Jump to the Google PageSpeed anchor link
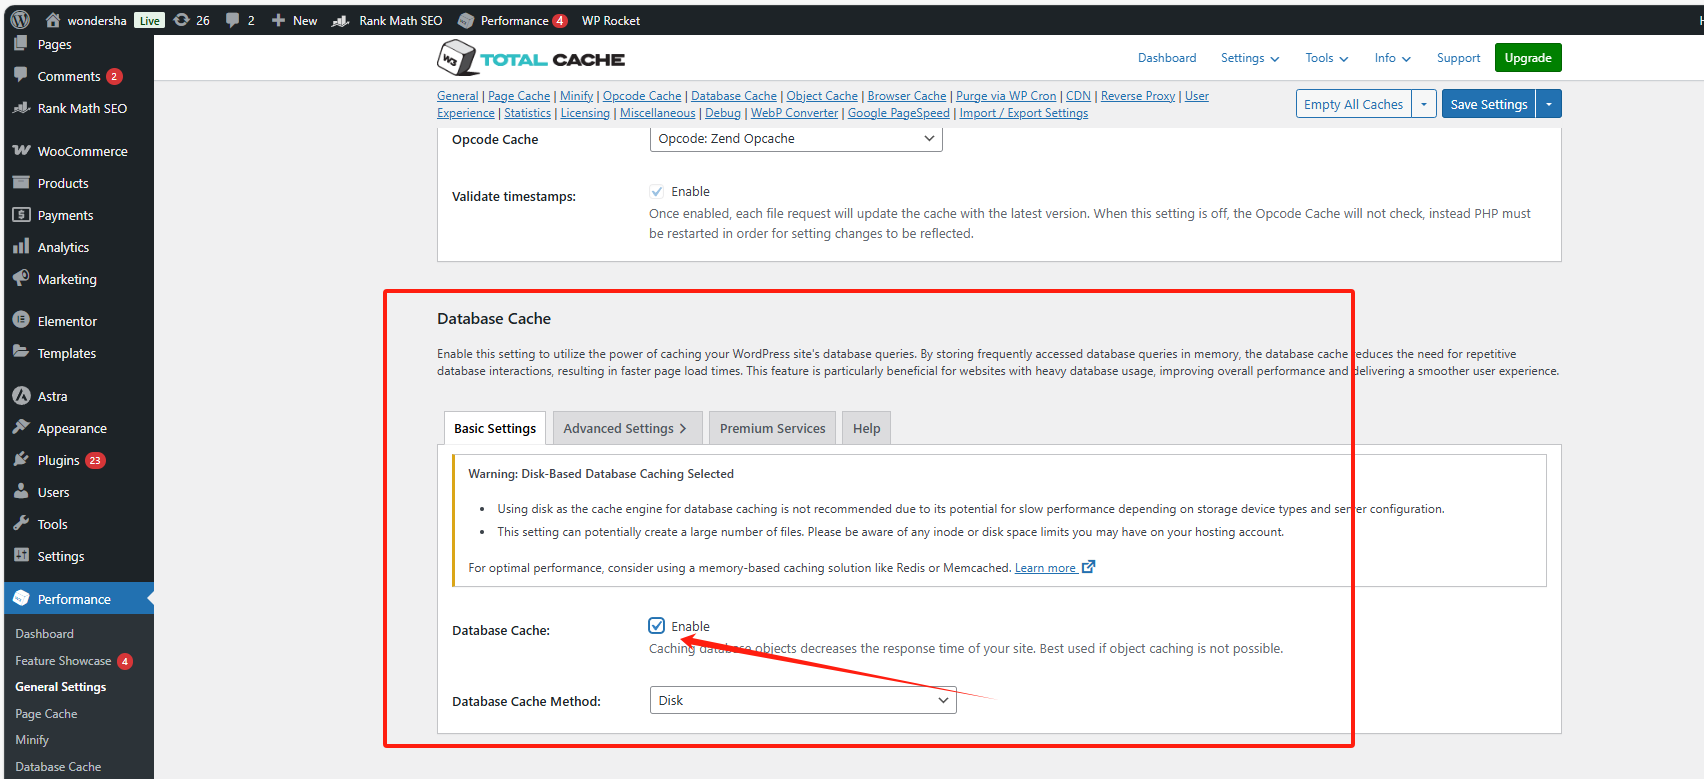This screenshot has height=779, width=1704. (899, 113)
